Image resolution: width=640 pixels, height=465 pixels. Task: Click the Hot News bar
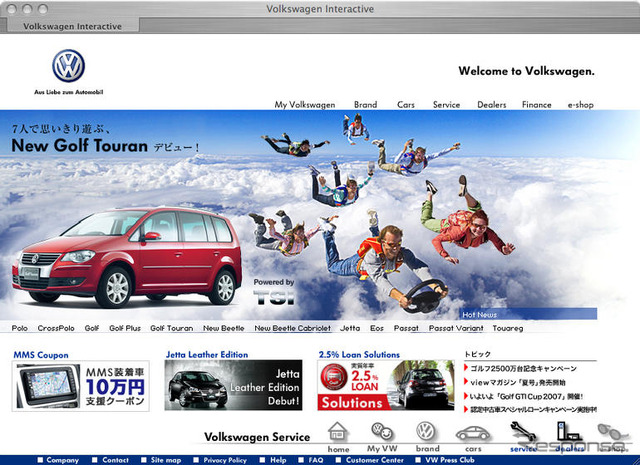tap(528, 314)
